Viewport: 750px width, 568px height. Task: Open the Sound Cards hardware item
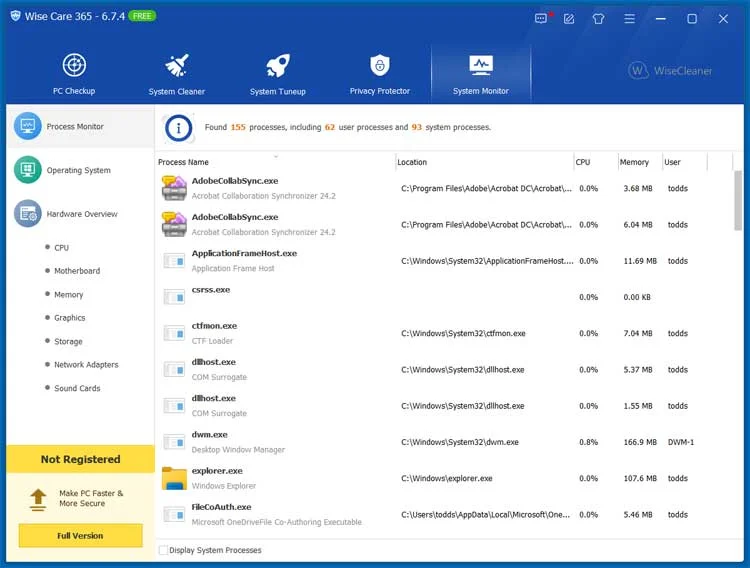[x=77, y=388]
